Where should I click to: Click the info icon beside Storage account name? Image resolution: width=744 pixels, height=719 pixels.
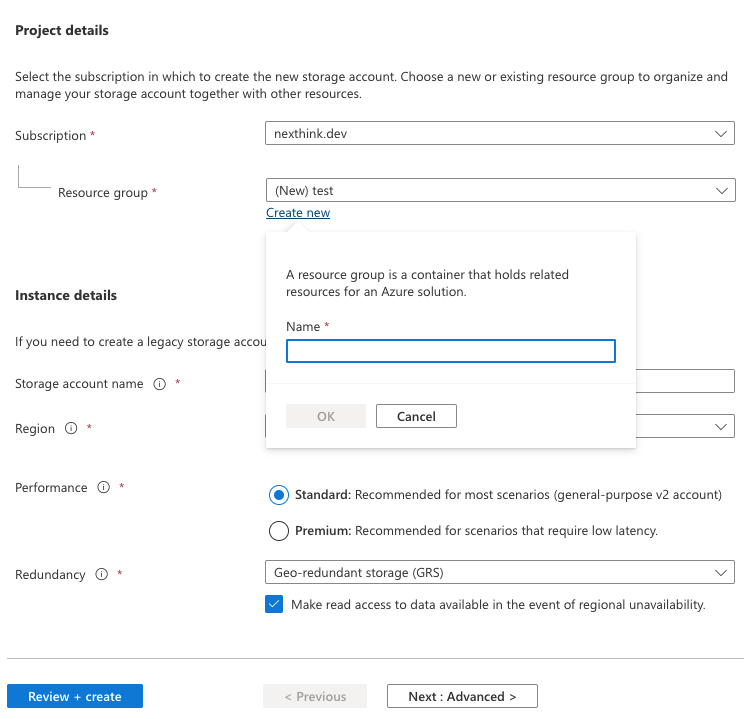159,384
